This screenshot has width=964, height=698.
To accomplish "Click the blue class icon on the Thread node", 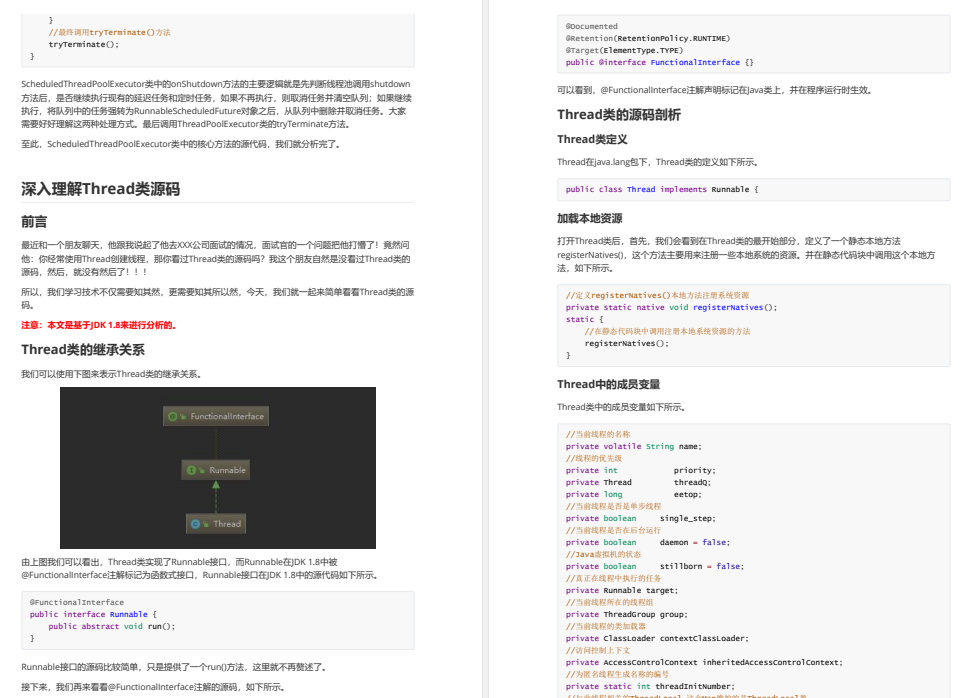I will click(194, 524).
